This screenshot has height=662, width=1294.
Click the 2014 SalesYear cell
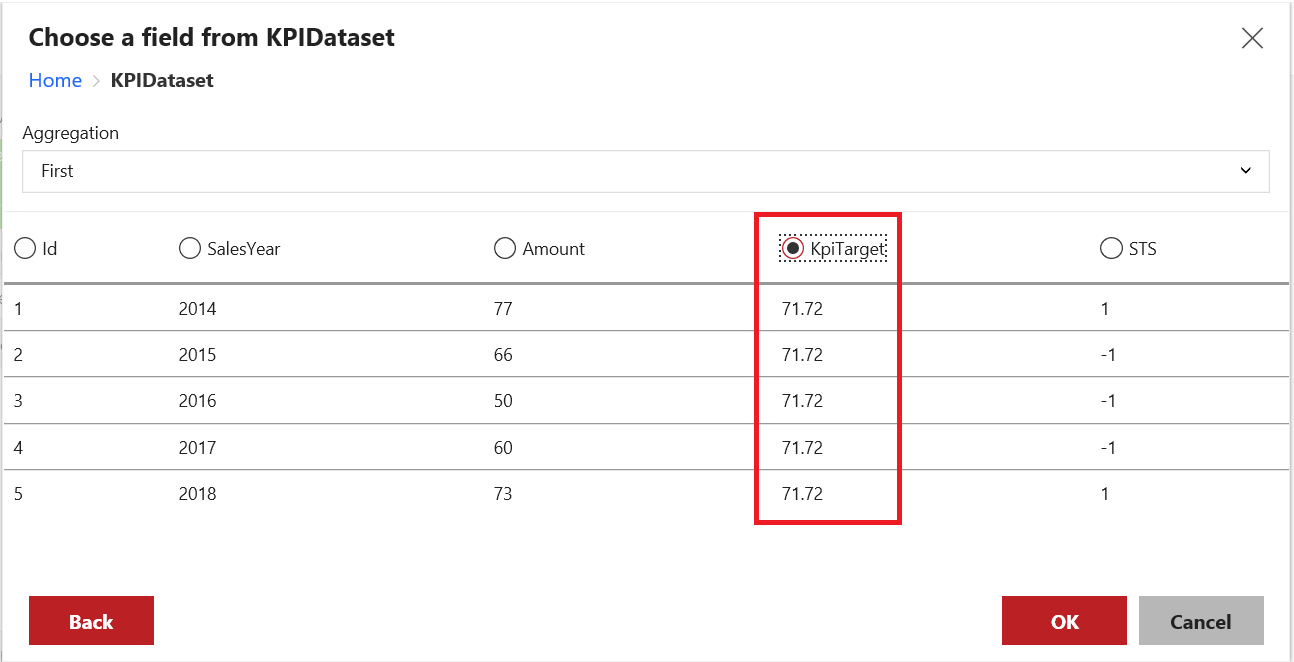click(x=197, y=309)
